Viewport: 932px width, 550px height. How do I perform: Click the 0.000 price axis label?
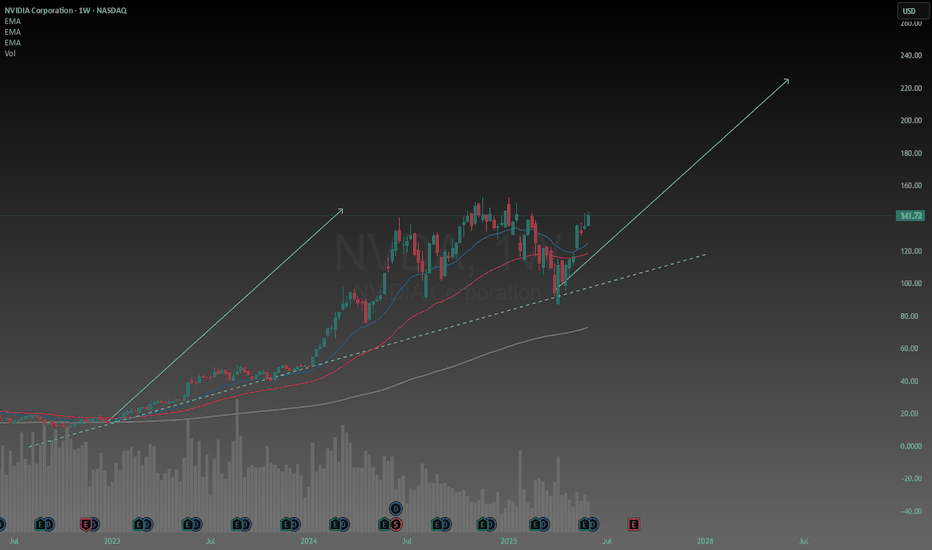tap(911, 446)
